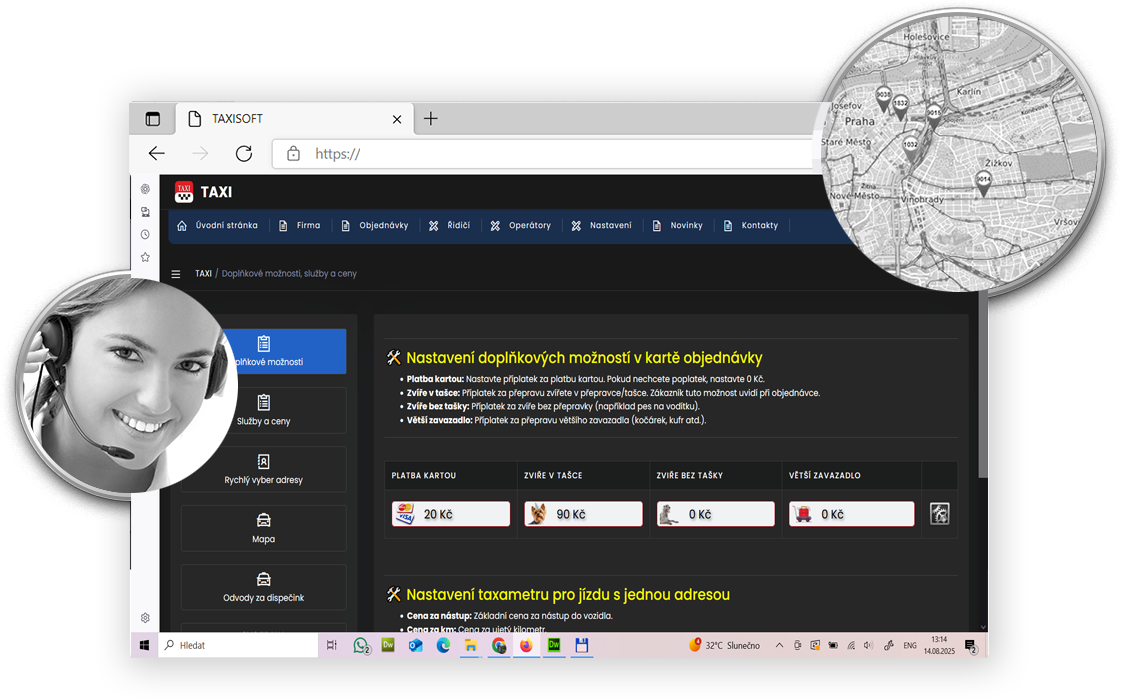Viewport: 1121px width, 699px height.
Task: Edit the Zvíře v tašce 90 Kč field
Action: click(583, 514)
